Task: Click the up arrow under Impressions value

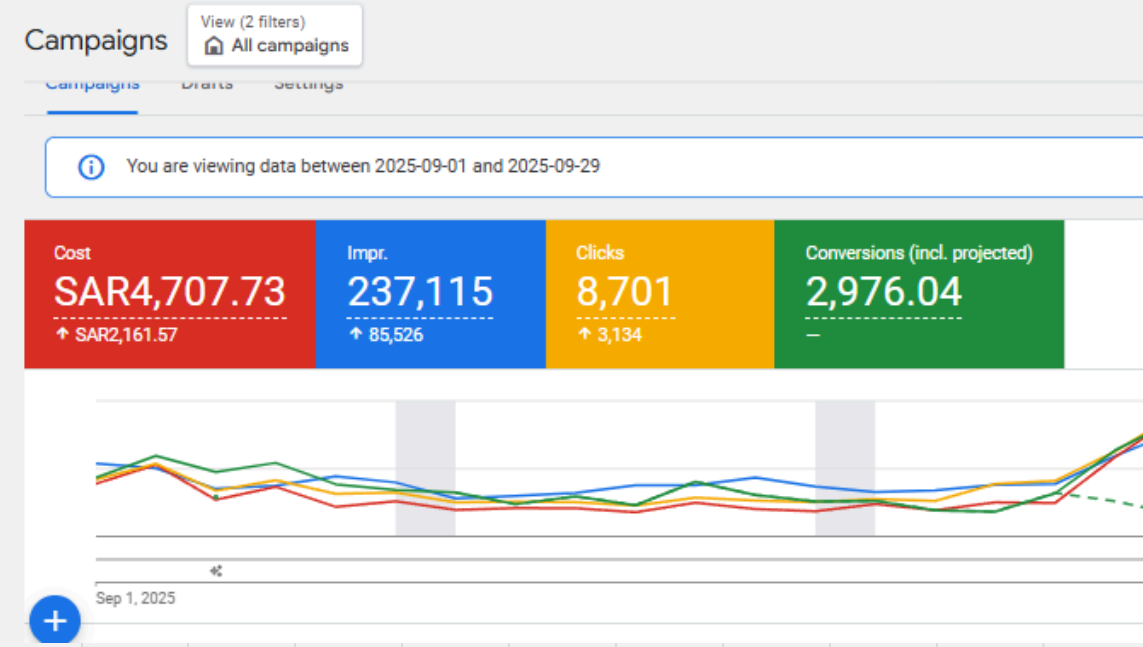Action: [355, 335]
